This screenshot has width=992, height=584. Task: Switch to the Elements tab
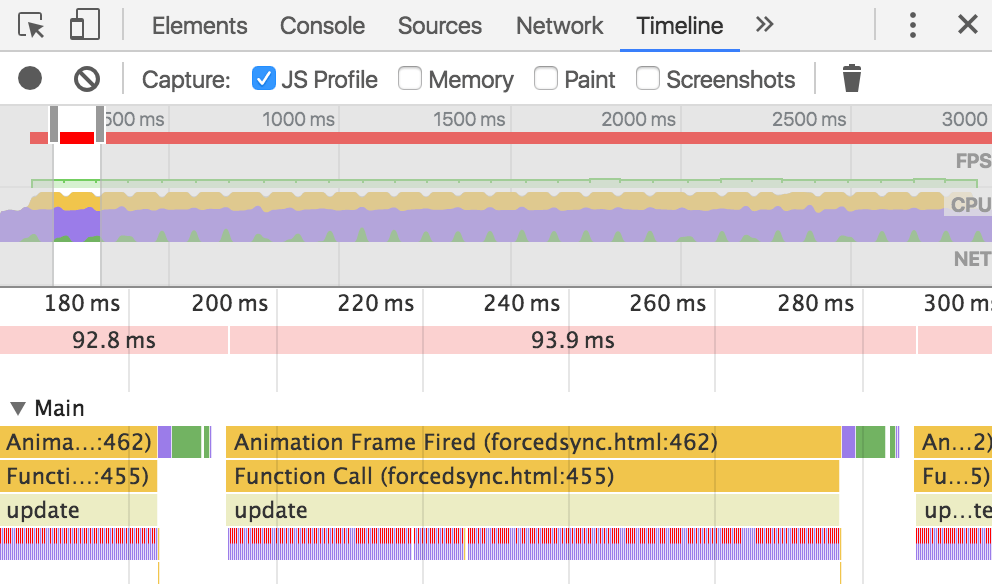(x=199, y=26)
